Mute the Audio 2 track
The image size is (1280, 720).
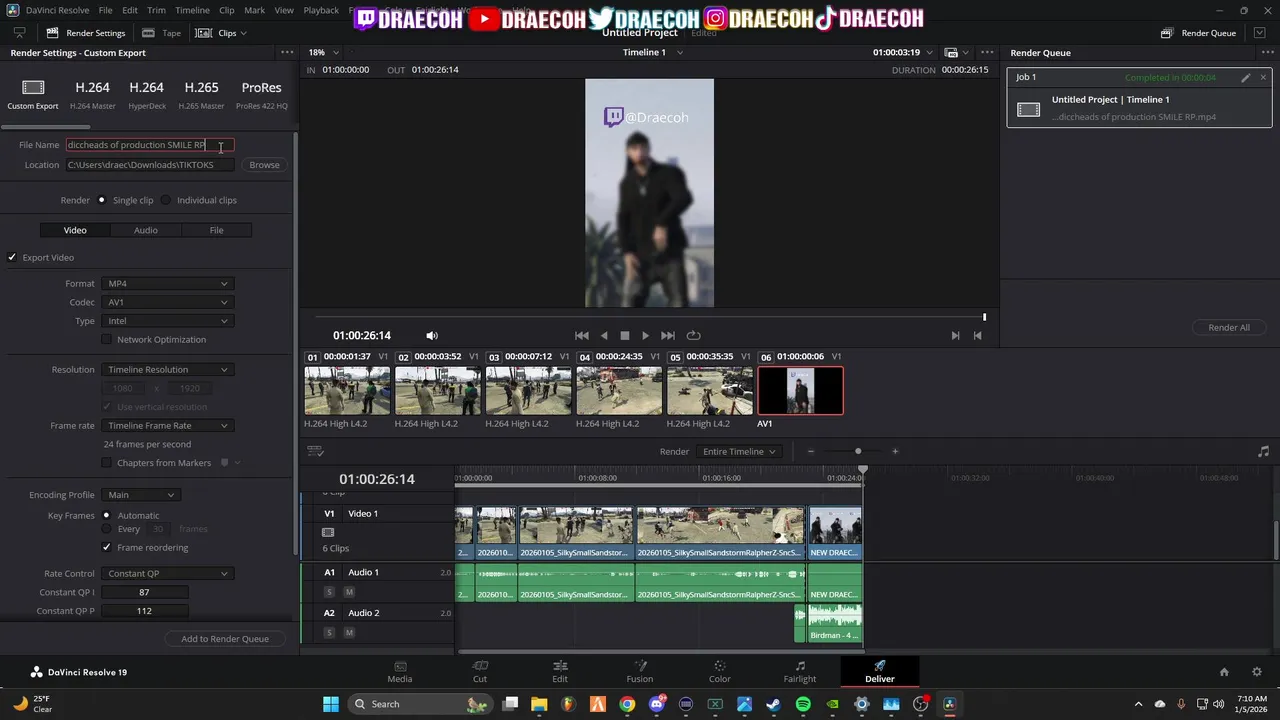click(x=349, y=632)
